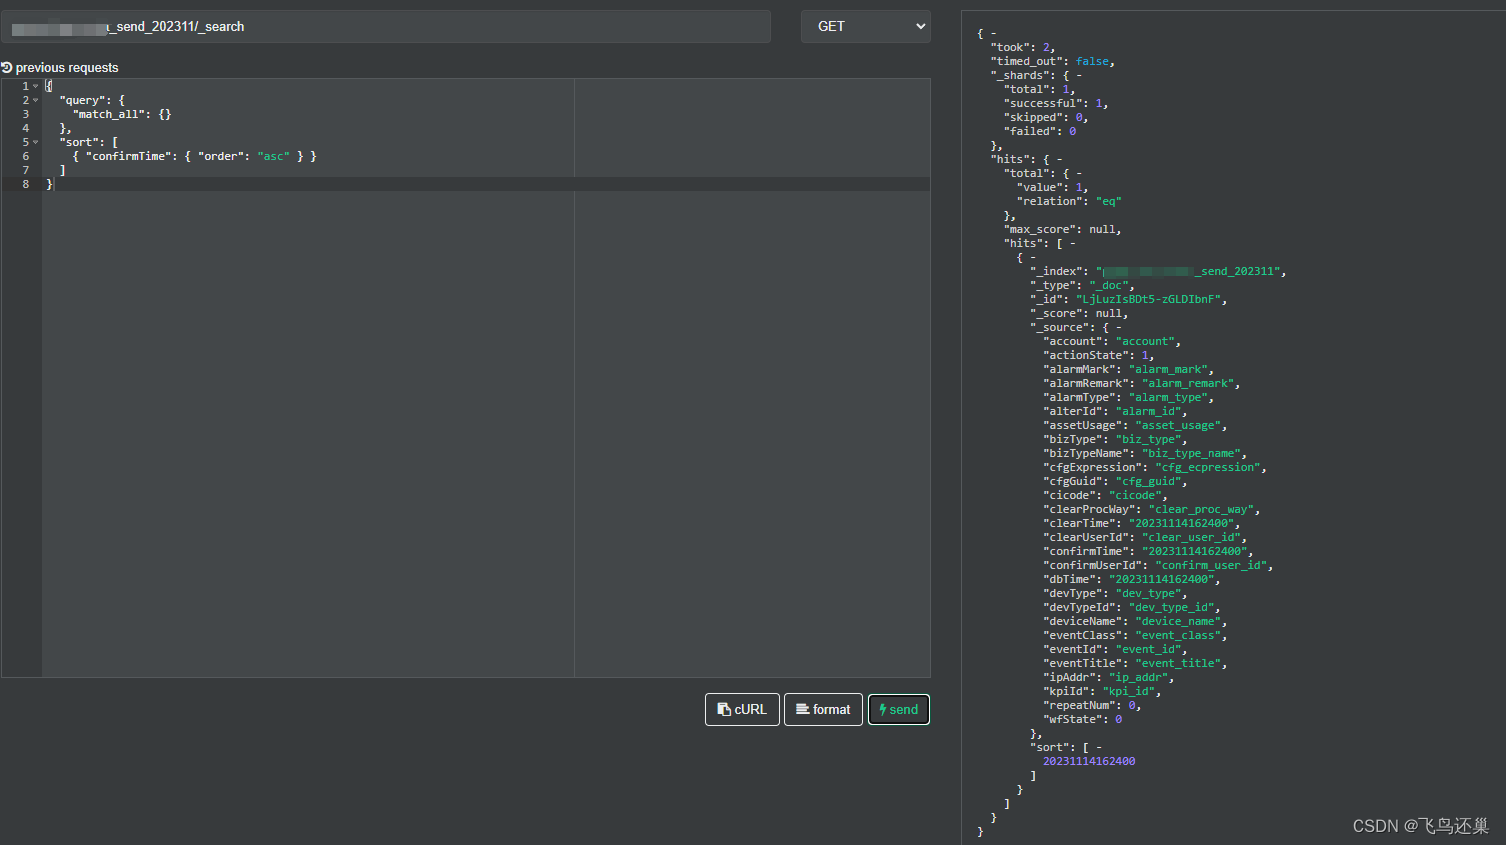Click the fold arrow beside line 2

pyautogui.click(x=36, y=99)
